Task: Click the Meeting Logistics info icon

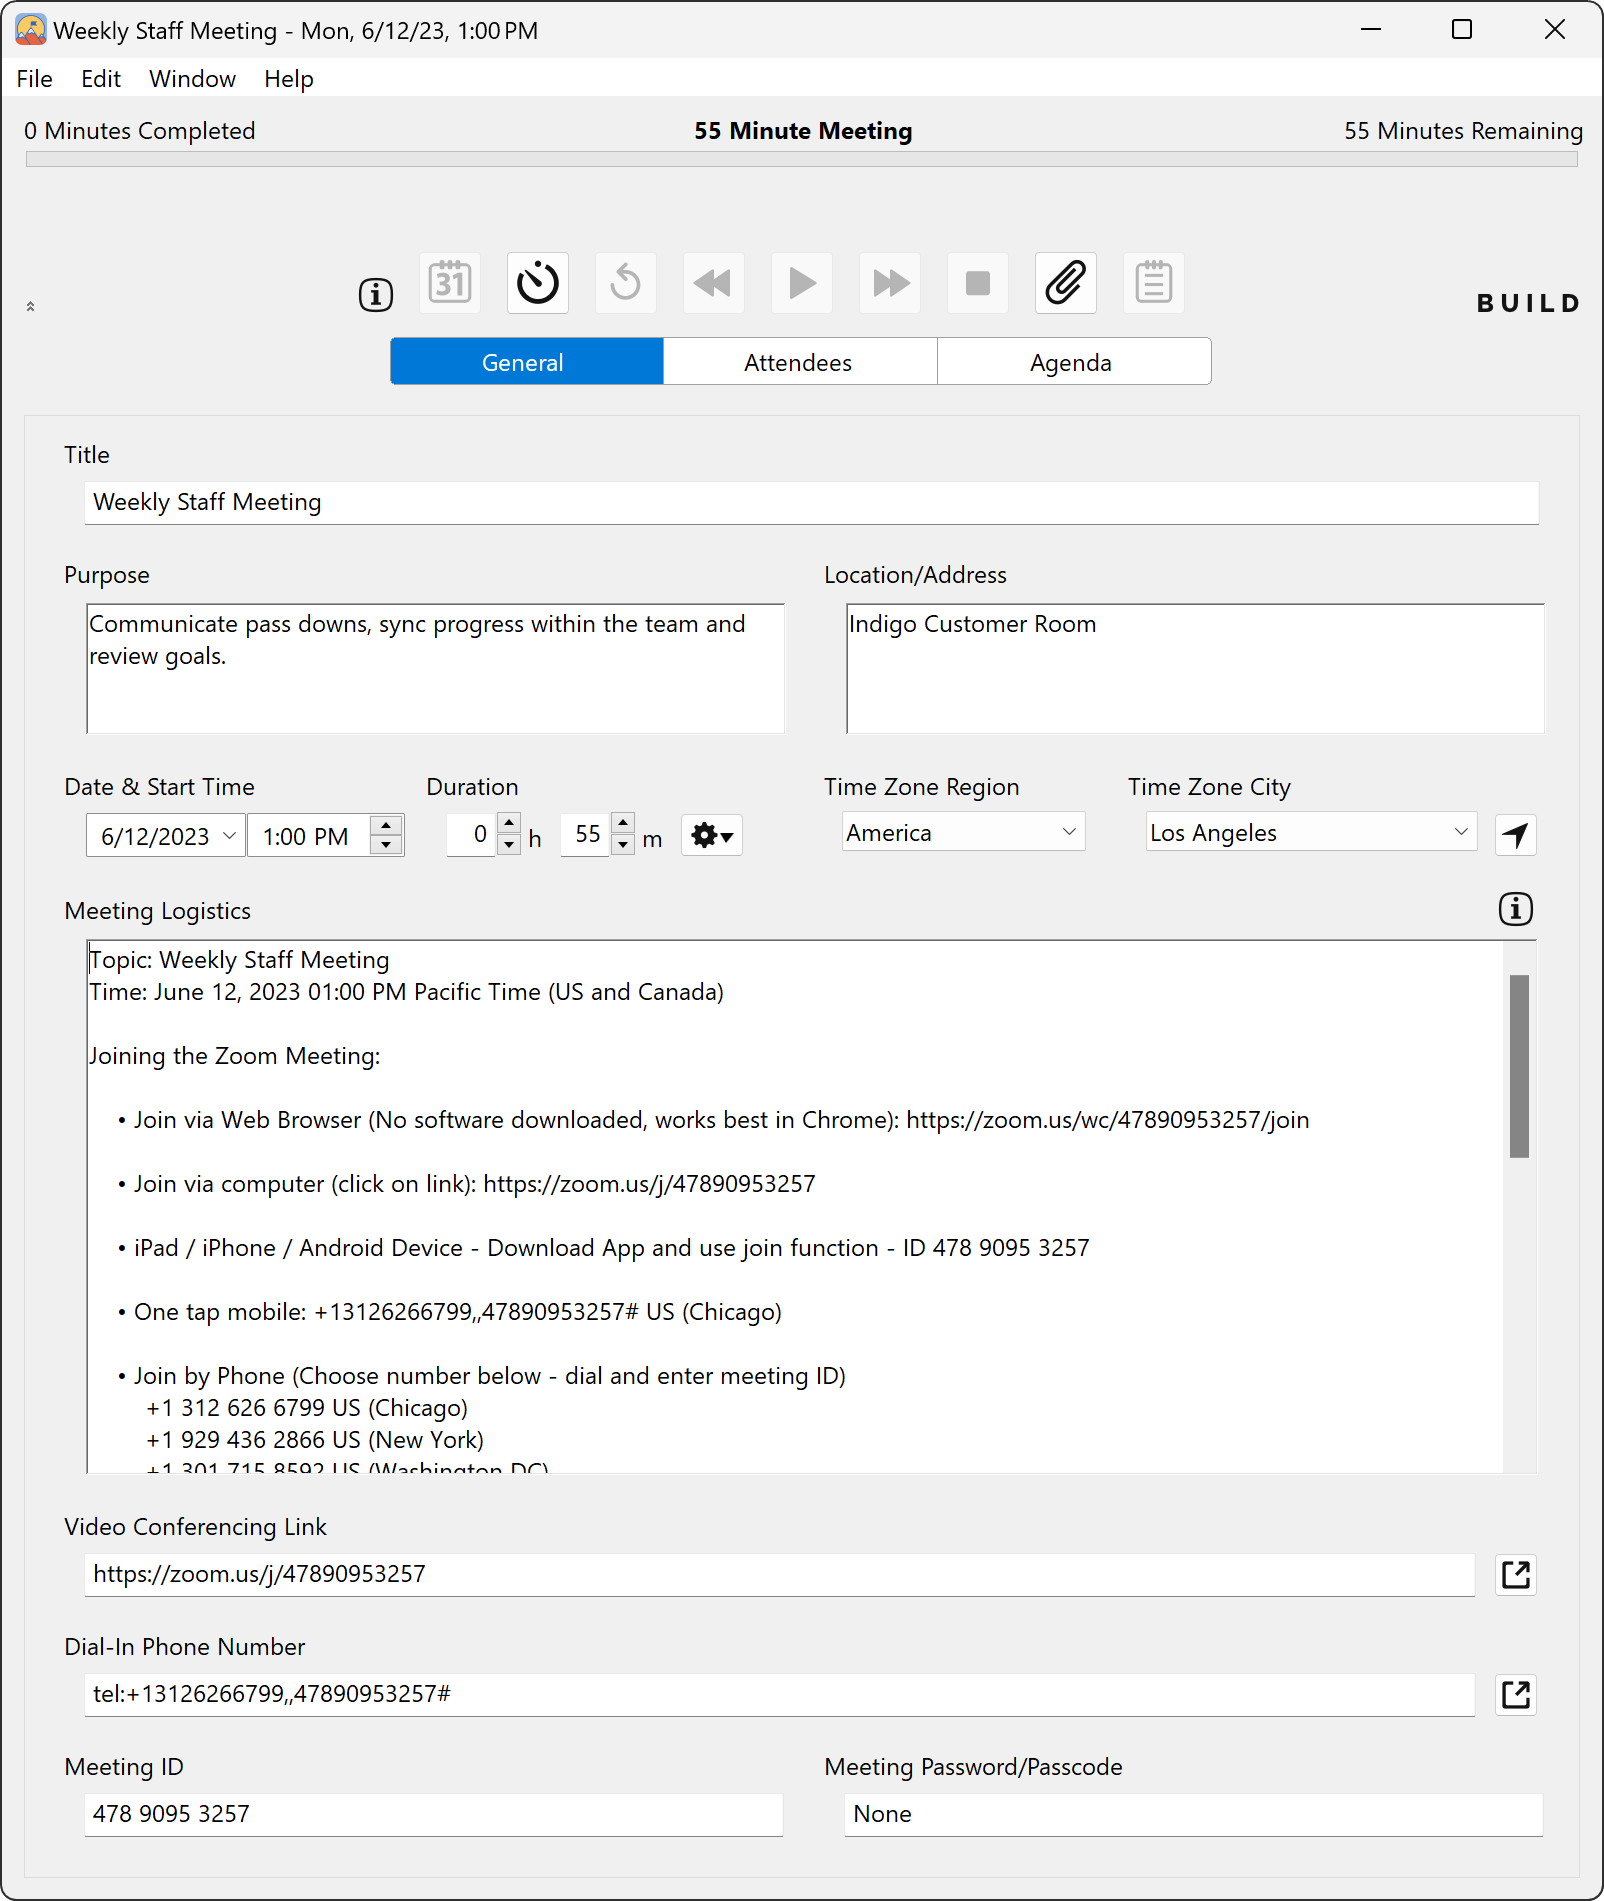Action: pos(1516,909)
